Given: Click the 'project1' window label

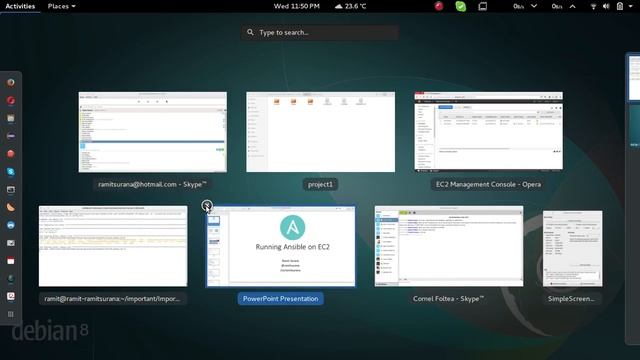Looking at the screenshot, I should (x=320, y=184).
